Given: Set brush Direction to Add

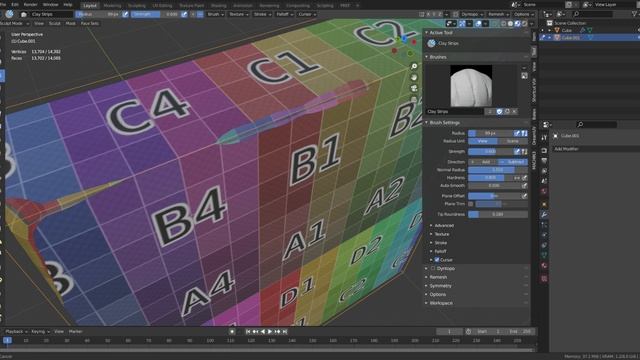Looking at the screenshot, I should tap(483, 162).
